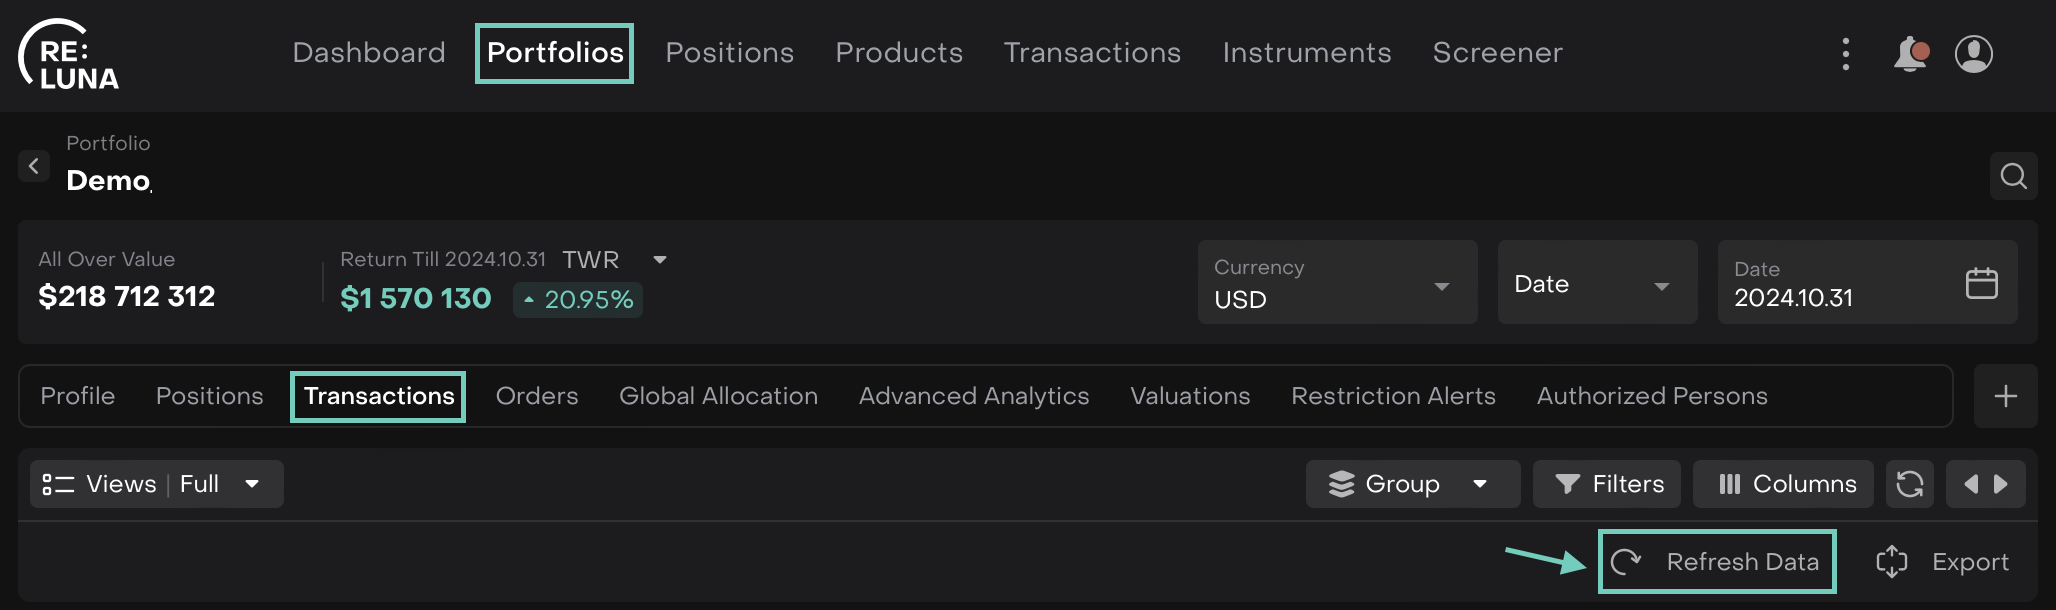Screen dimensions: 2056x610
Task: Expand the TWR return type dropdown
Action: tap(659, 260)
